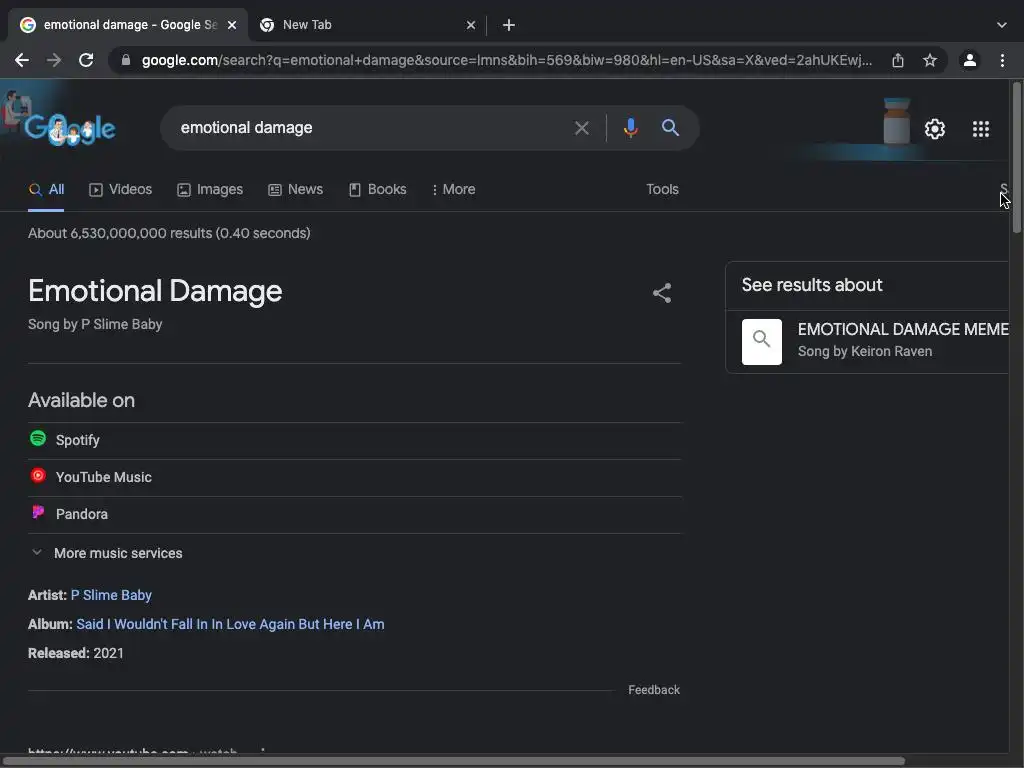The height and width of the screenshot is (768, 1024).
Task: Click the share page icon in address bar
Action: [898, 60]
